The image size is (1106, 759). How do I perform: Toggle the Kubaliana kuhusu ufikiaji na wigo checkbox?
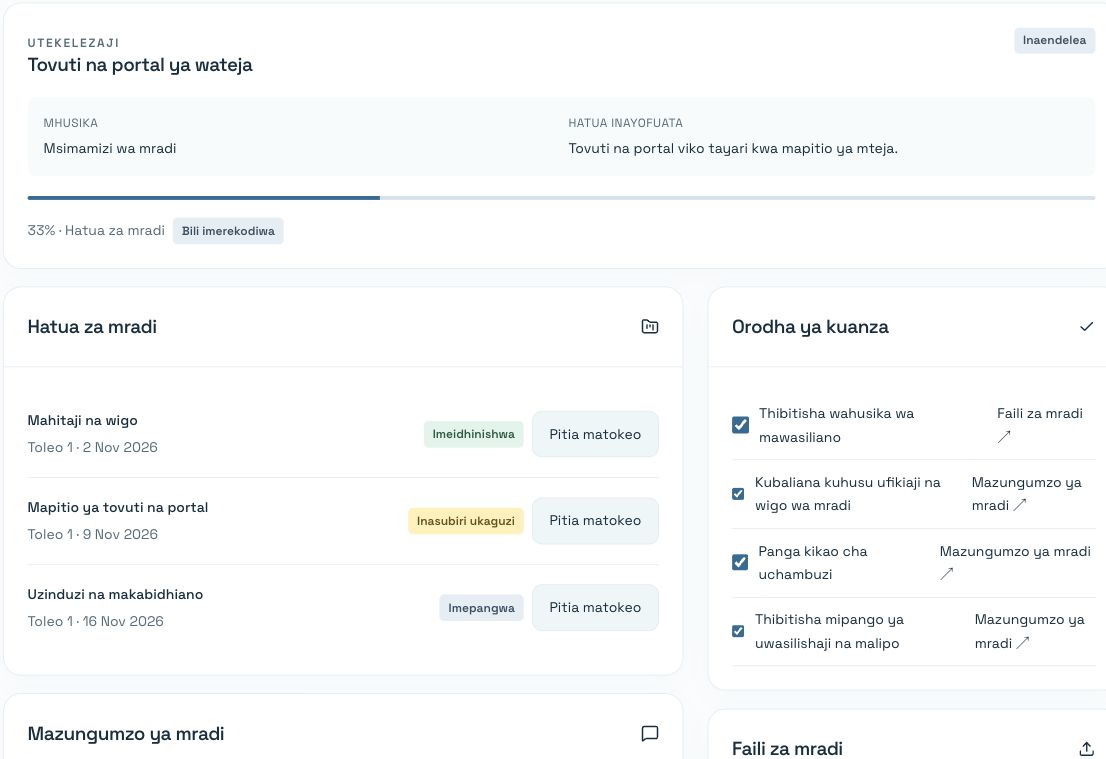[x=738, y=494]
